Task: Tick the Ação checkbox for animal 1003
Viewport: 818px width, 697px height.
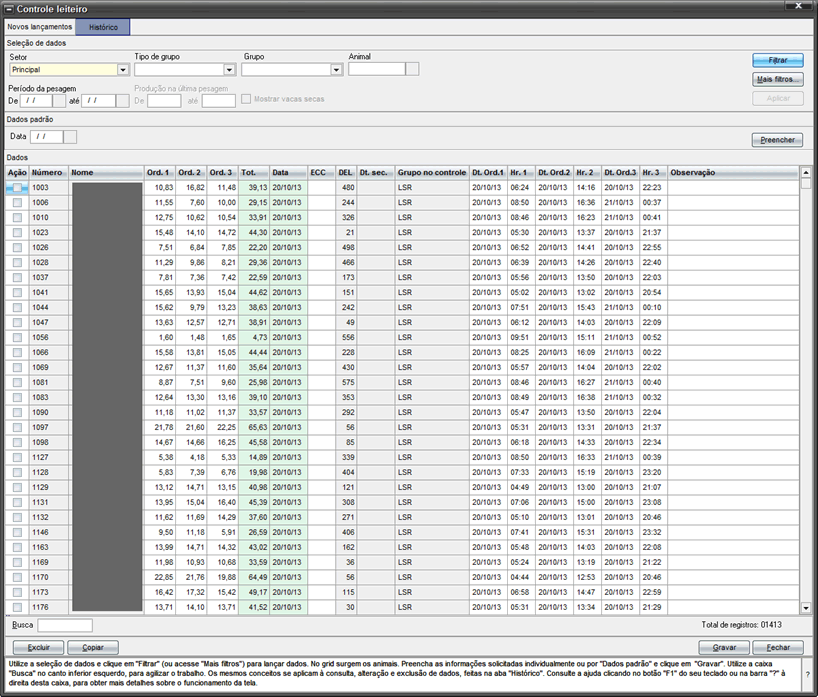Action: (x=17, y=187)
